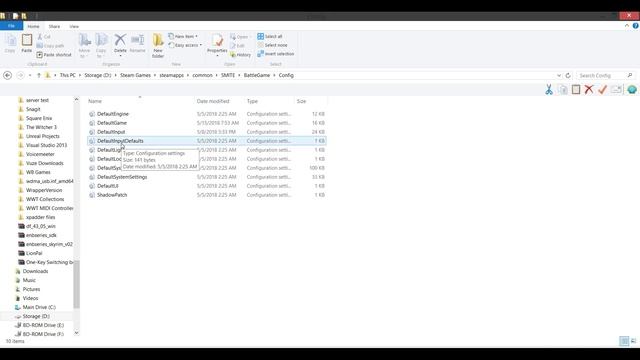Click Paste shortcut in the ribbon
The image size is (640, 360).
pos(54,55)
